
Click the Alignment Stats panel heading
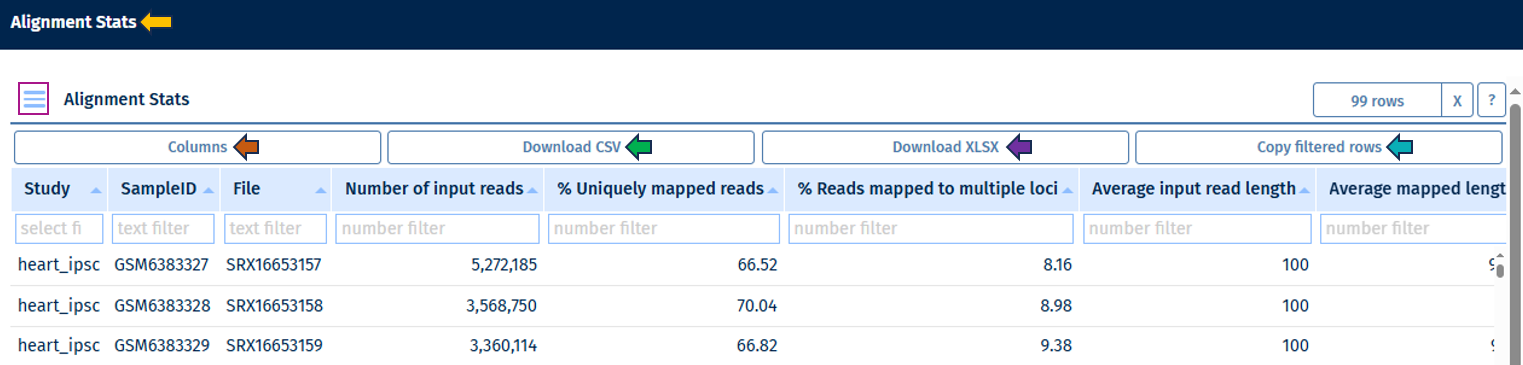click(x=126, y=99)
